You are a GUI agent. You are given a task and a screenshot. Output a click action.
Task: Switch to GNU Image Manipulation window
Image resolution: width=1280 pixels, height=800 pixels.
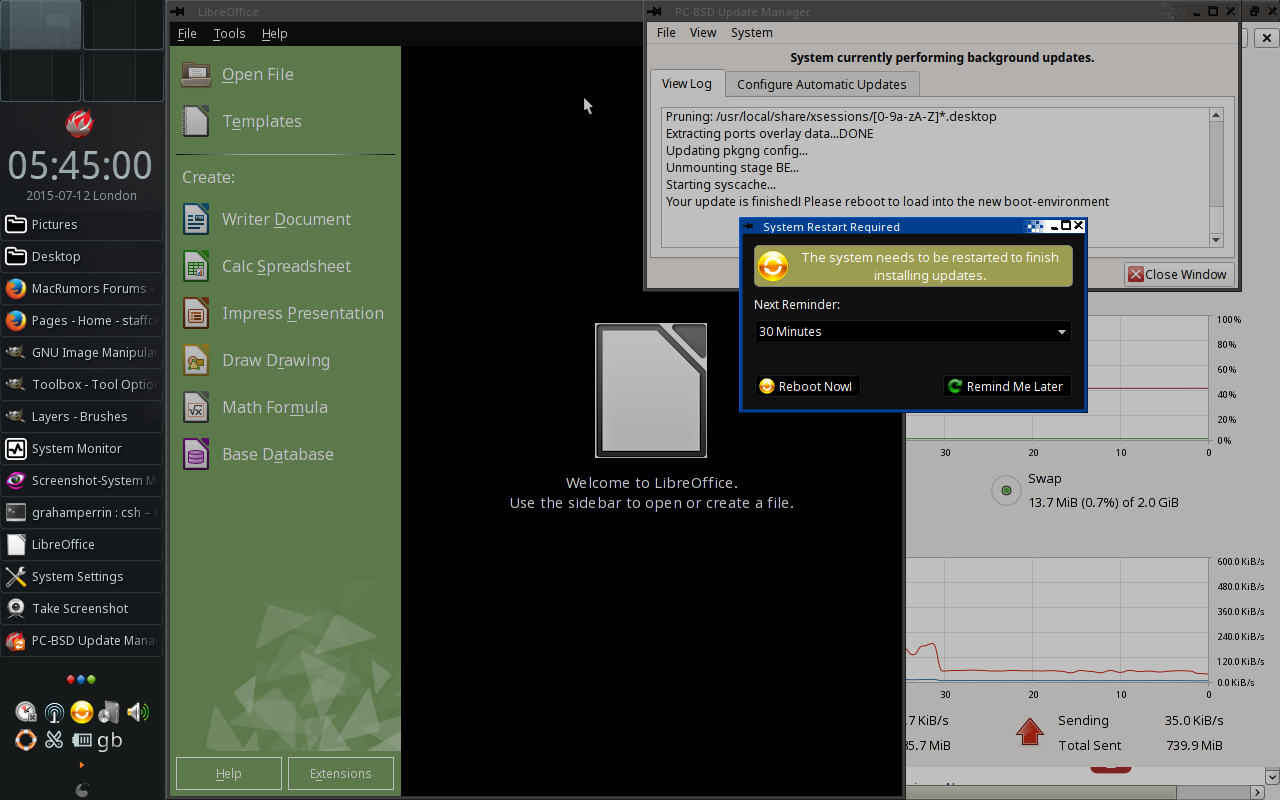[x=81, y=353]
